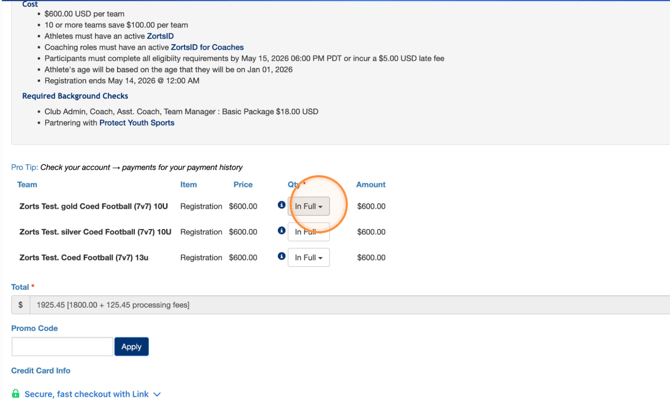Open In Full dropdown for 13u team
The height and width of the screenshot is (401, 670).
[308, 258]
